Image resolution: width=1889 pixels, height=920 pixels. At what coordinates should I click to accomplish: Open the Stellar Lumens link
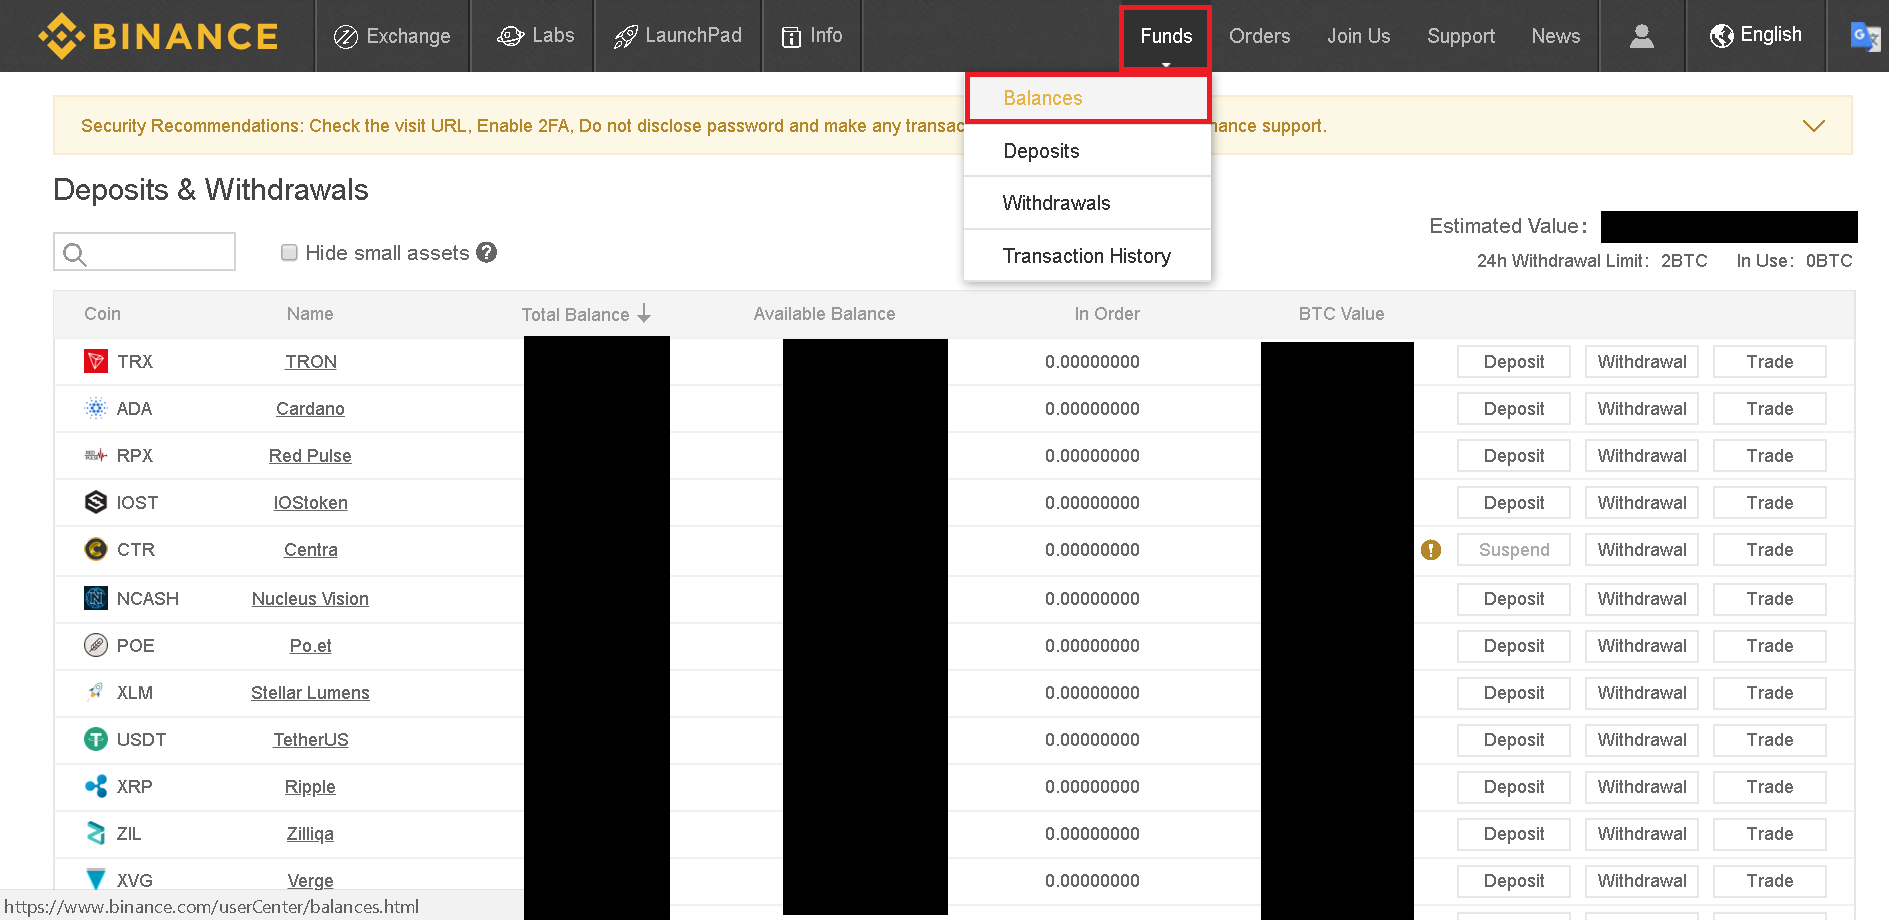click(x=310, y=693)
